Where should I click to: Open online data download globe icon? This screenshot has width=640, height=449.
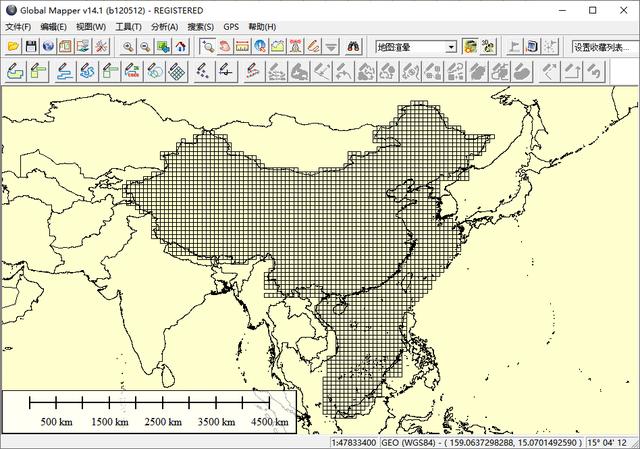[x=48, y=47]
